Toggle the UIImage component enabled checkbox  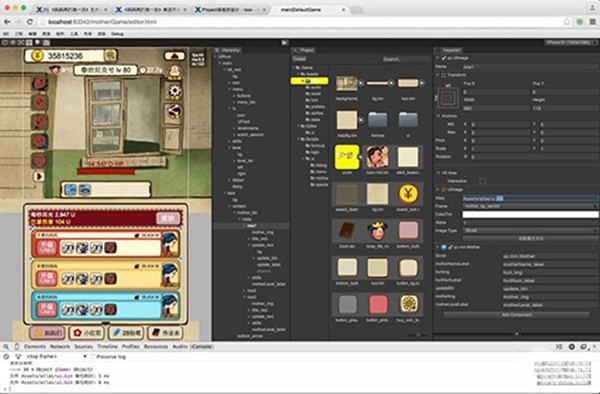click(x=444, y=58)
